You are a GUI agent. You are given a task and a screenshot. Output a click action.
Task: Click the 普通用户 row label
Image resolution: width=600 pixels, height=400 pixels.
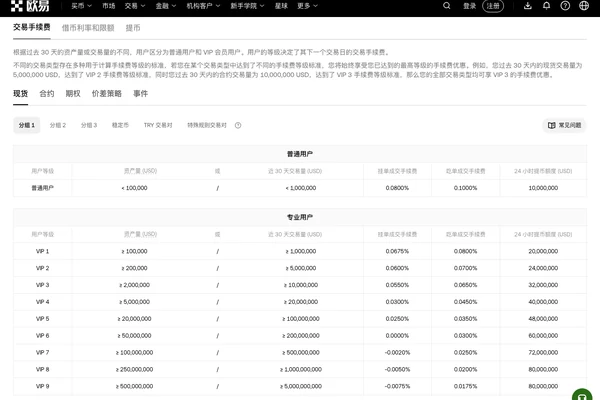42,188
